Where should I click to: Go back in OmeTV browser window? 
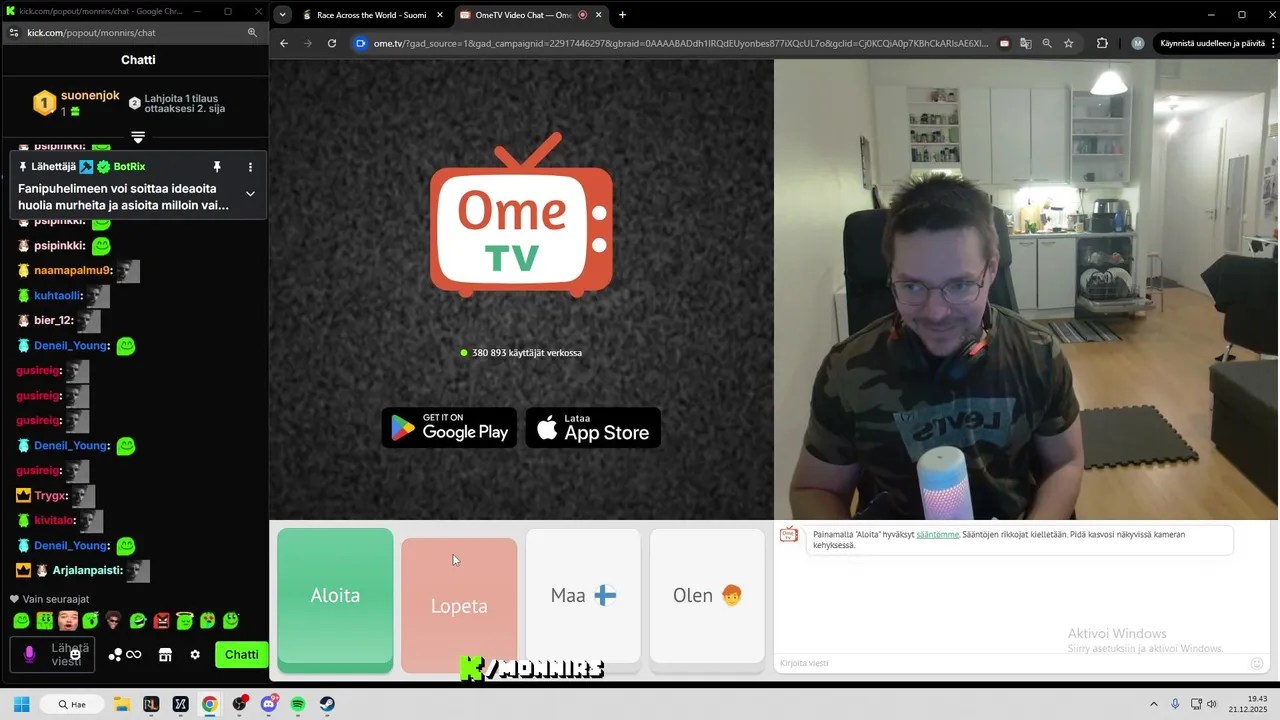click(x=284, y=43)
